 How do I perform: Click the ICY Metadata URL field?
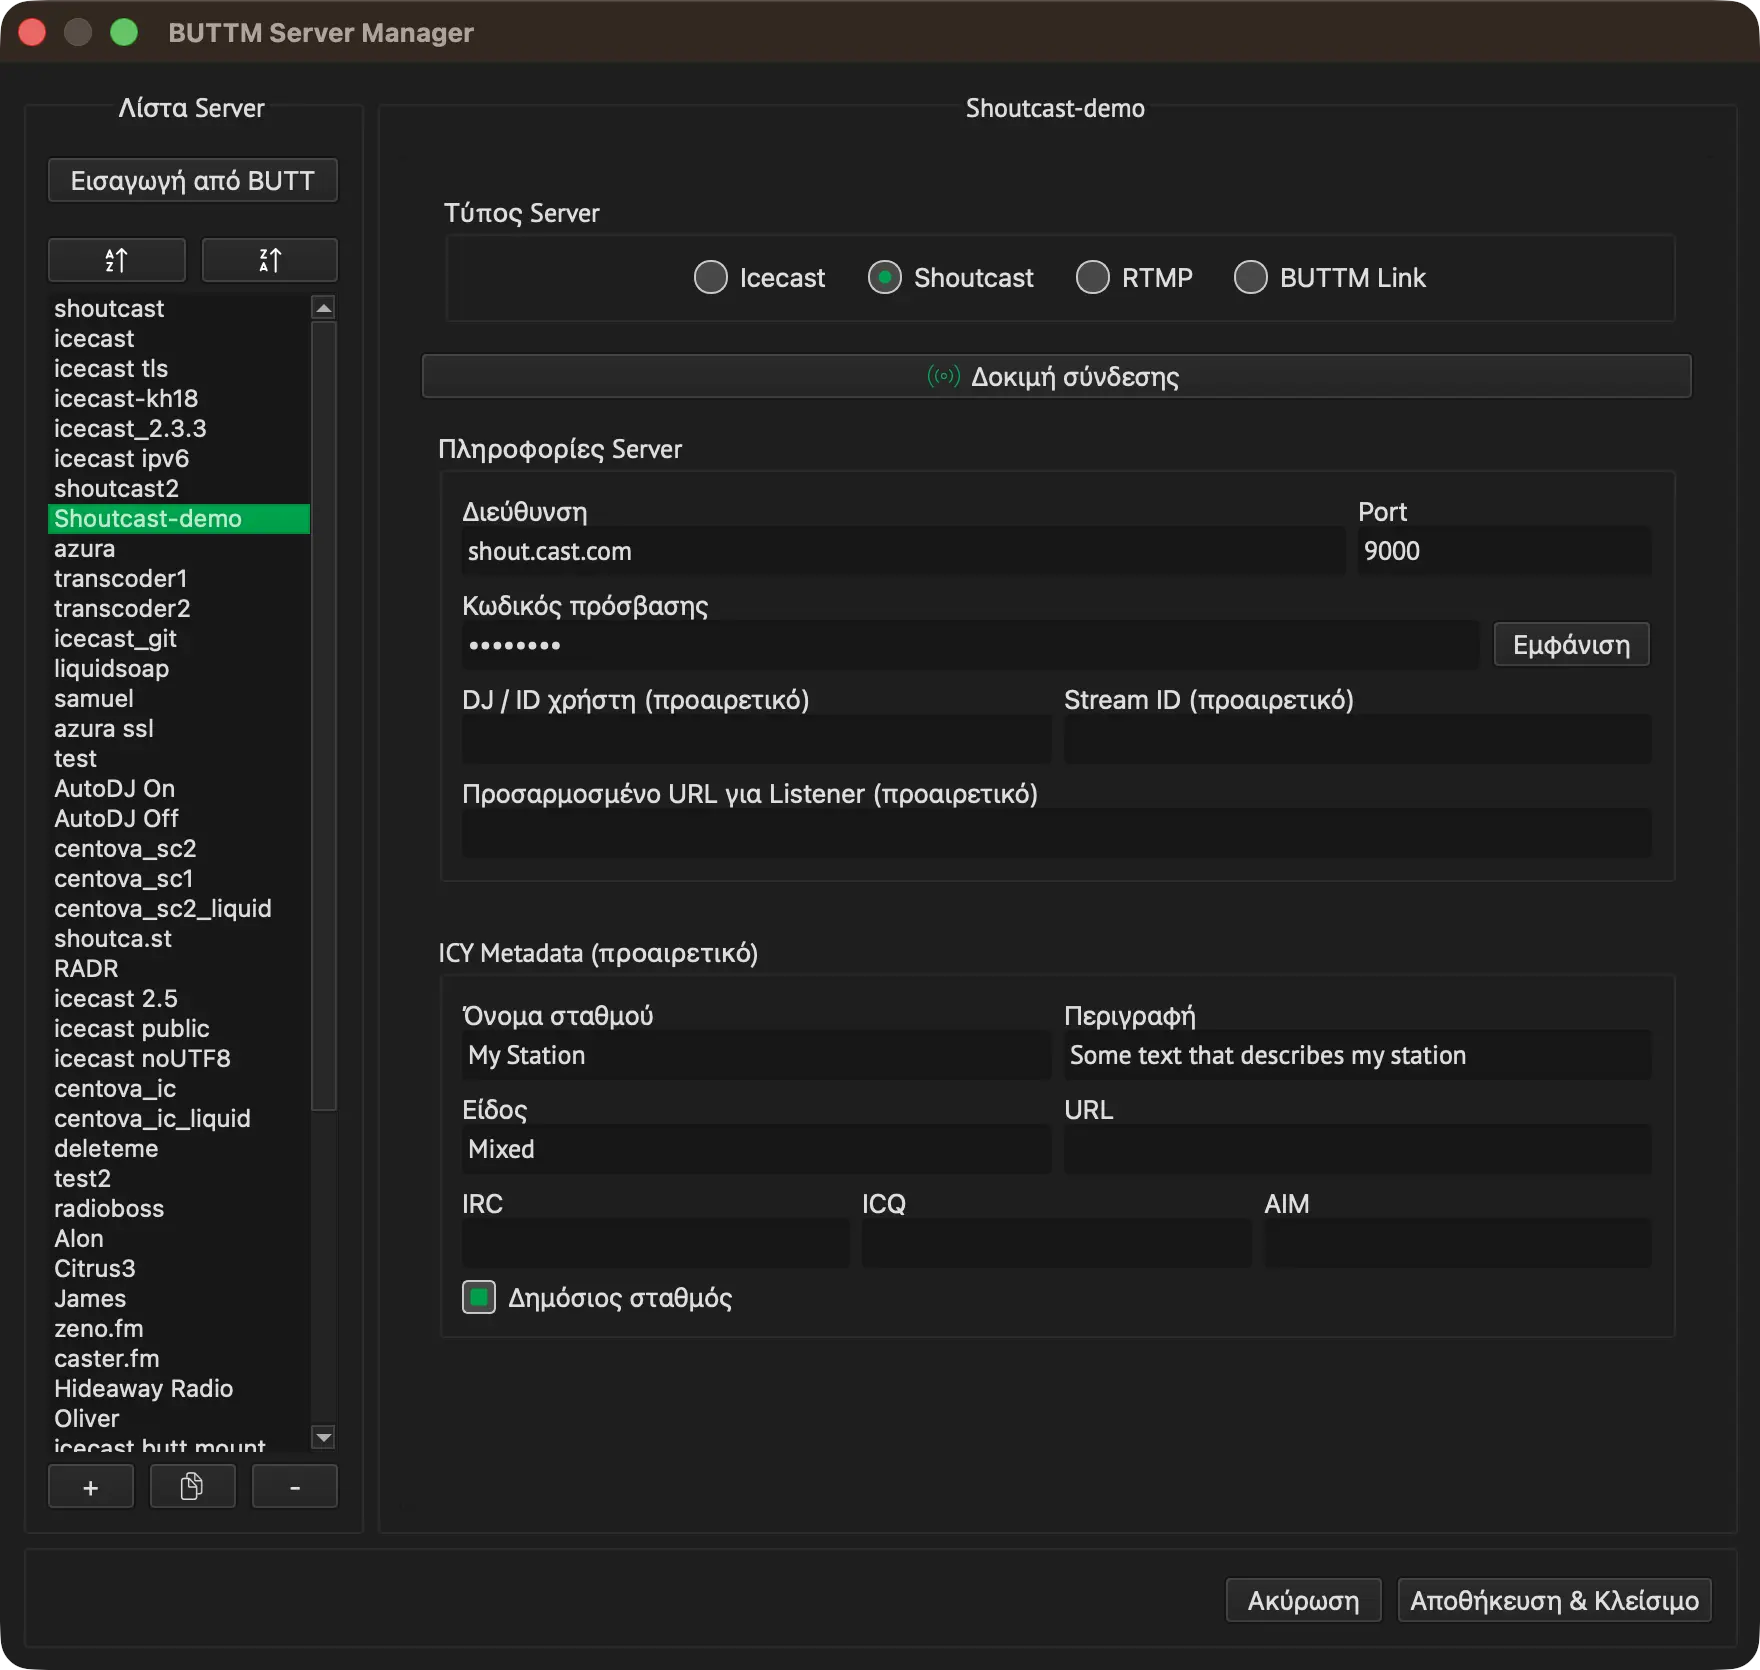[1358, 1149]
